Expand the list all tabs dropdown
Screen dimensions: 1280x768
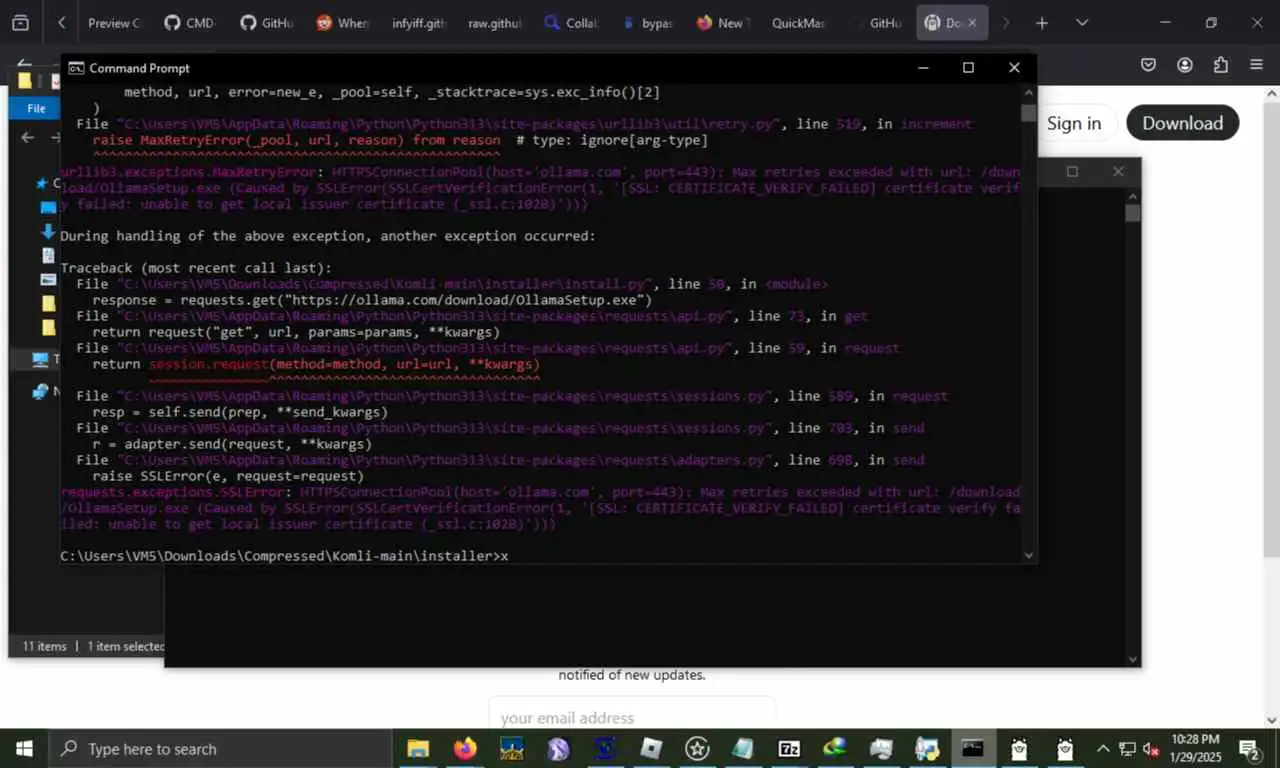pyautogui.click(x=1082, y=22)
